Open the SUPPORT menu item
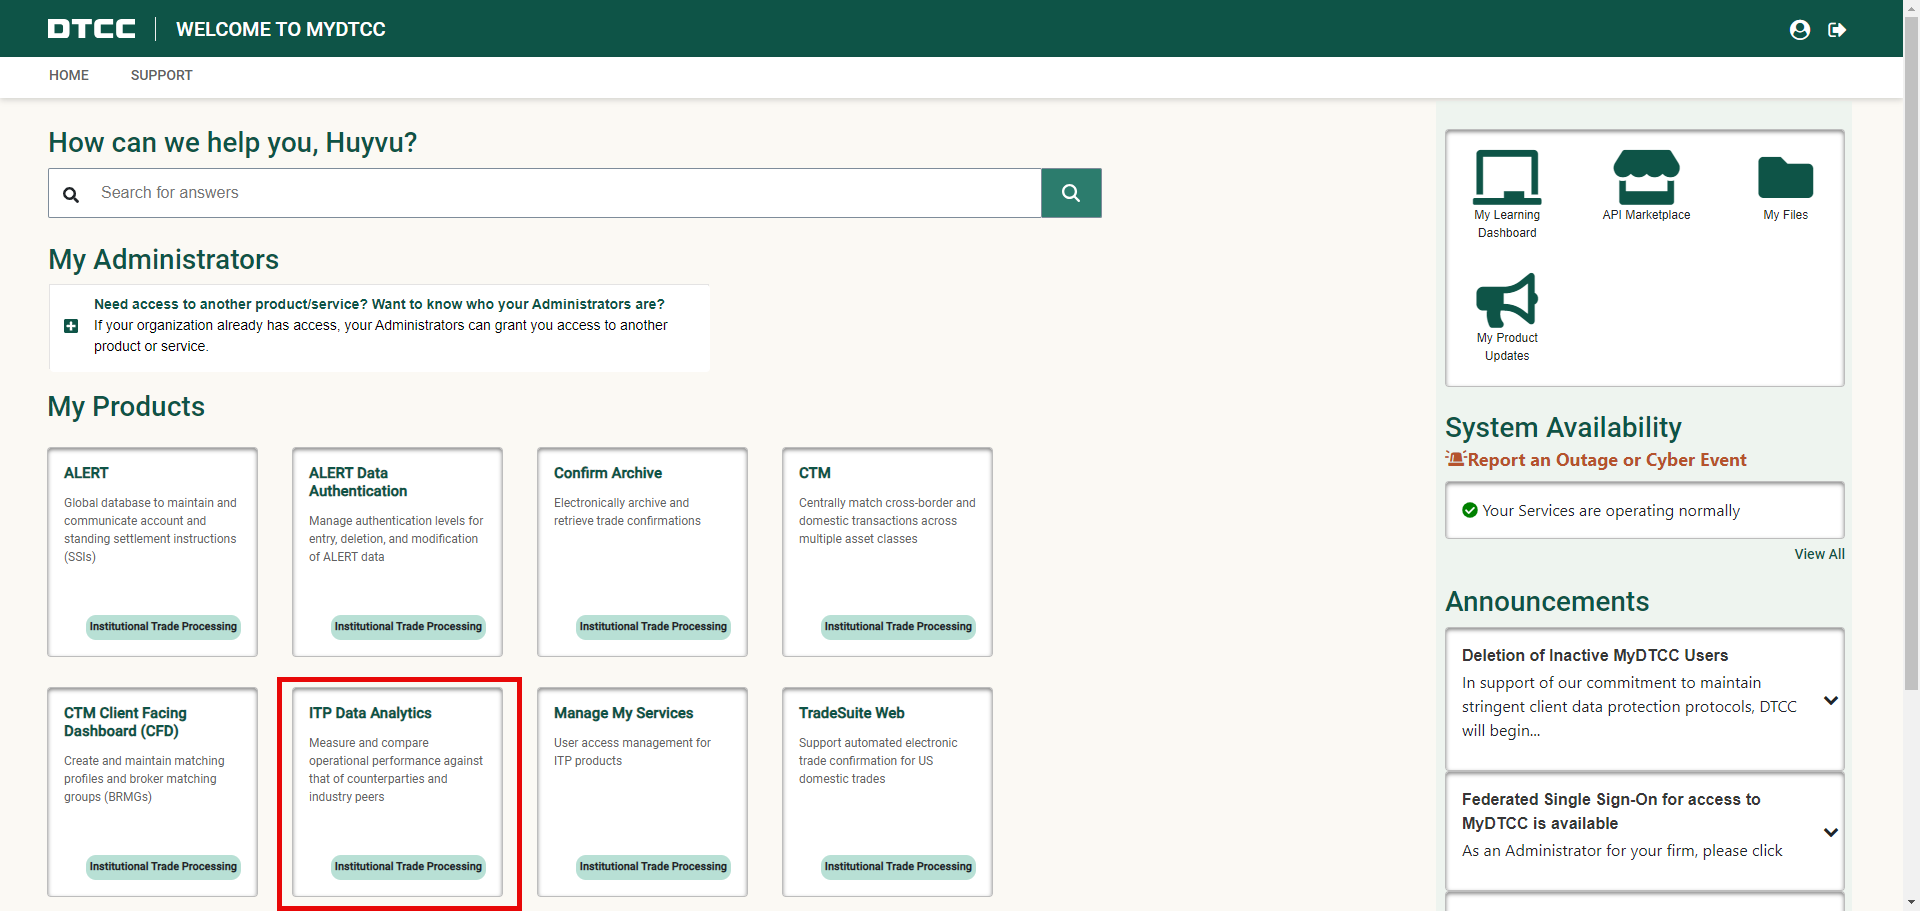 pos(161,75)
